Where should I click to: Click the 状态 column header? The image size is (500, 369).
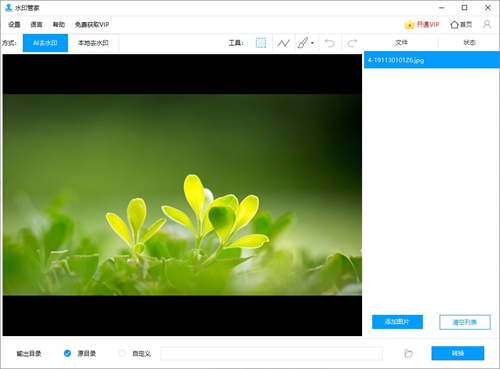click(469, 43)
